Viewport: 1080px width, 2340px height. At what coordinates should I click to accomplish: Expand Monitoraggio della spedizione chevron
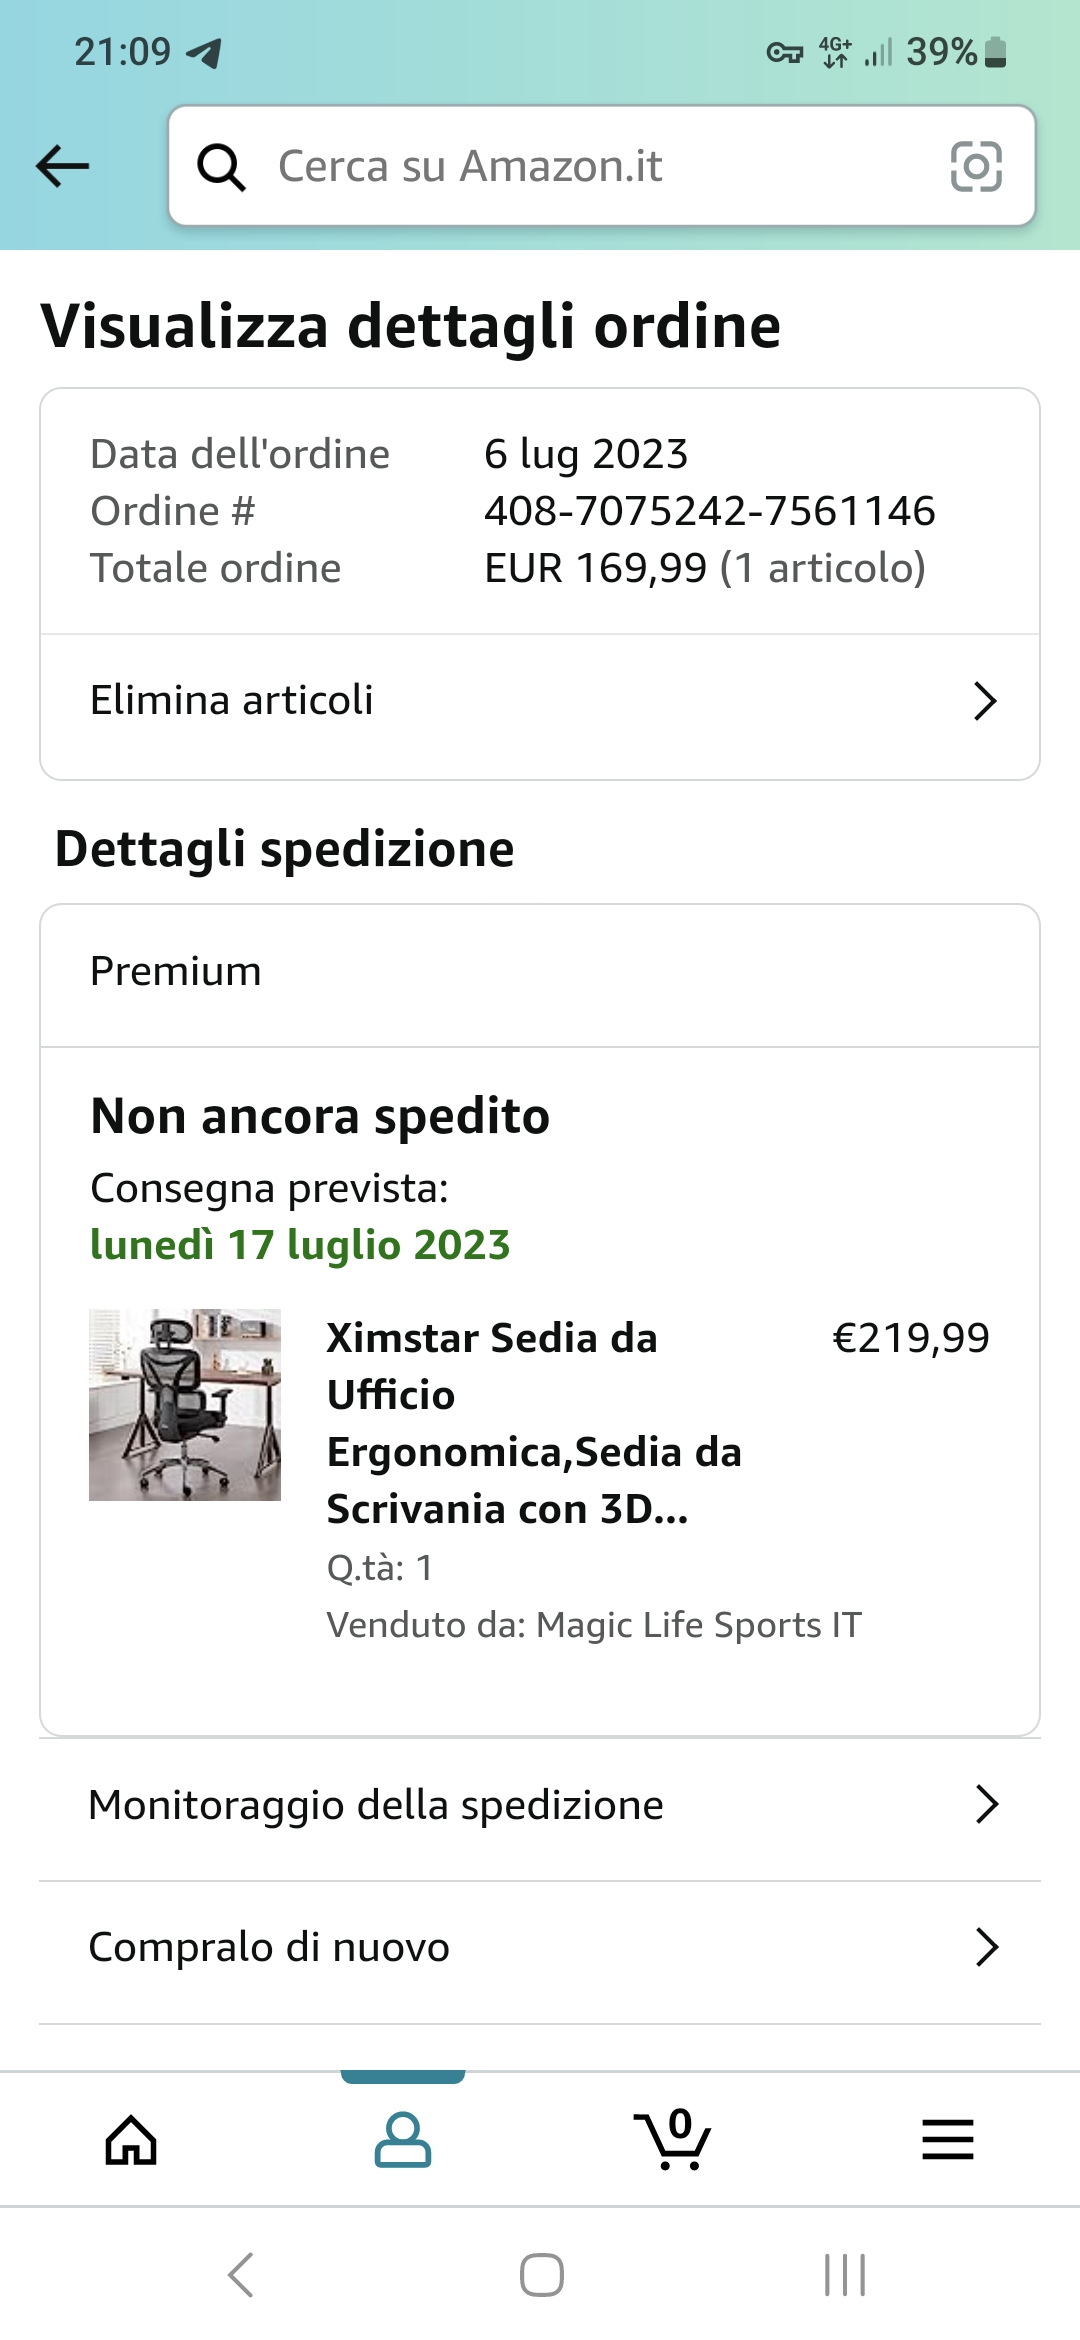coord(986,1805)
